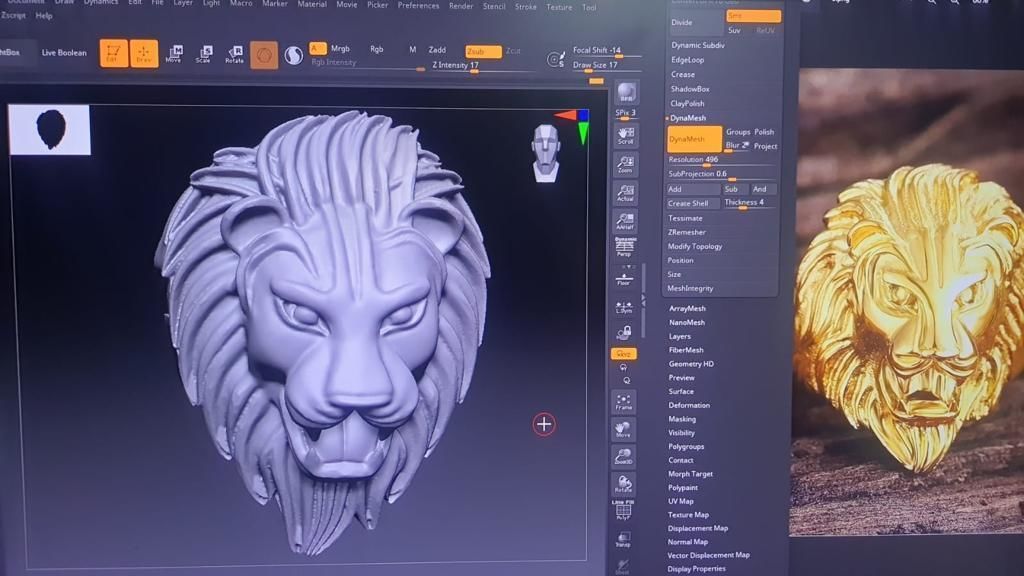Click the lock camera icon
This screenshot has width=1024, height=576.
(x=624, y=333)
